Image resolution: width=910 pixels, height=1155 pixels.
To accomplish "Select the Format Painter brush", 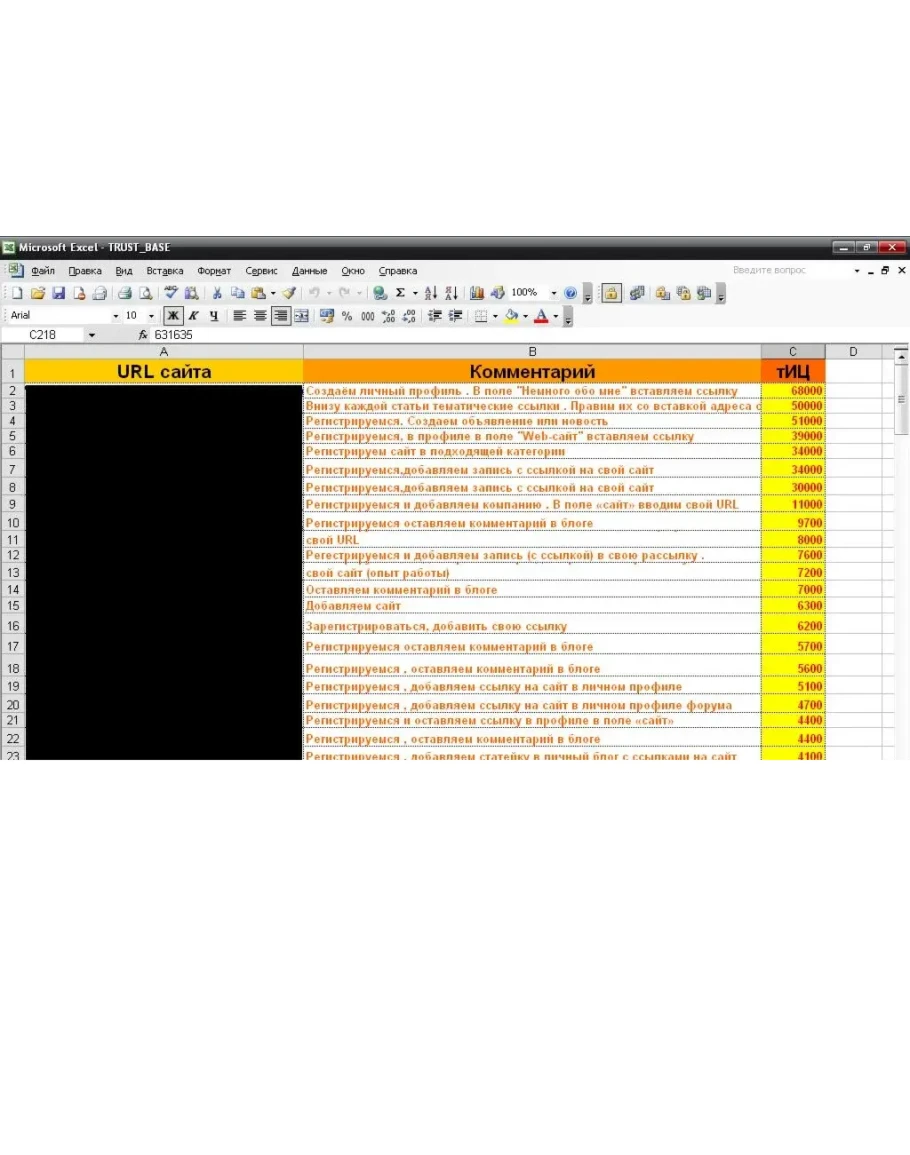I will coord(288,293).
